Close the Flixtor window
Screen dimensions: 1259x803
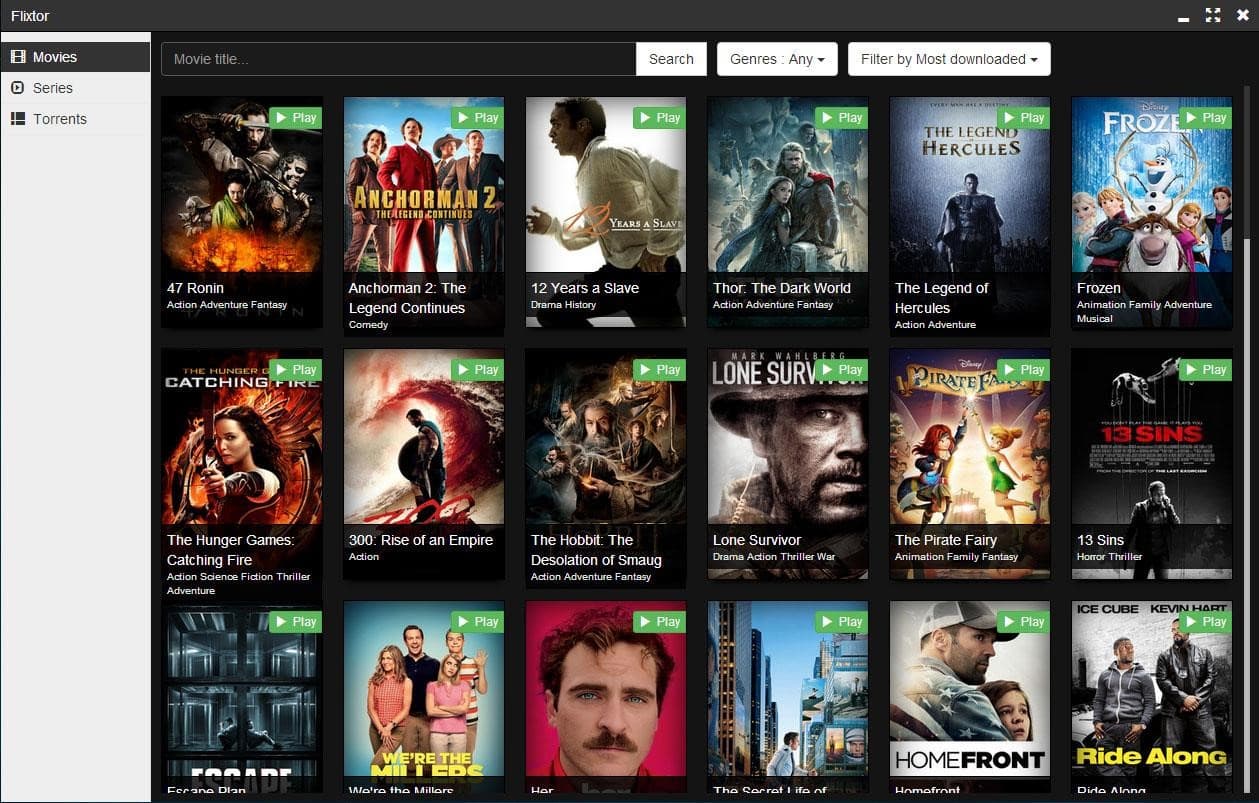click(1243, 15)
